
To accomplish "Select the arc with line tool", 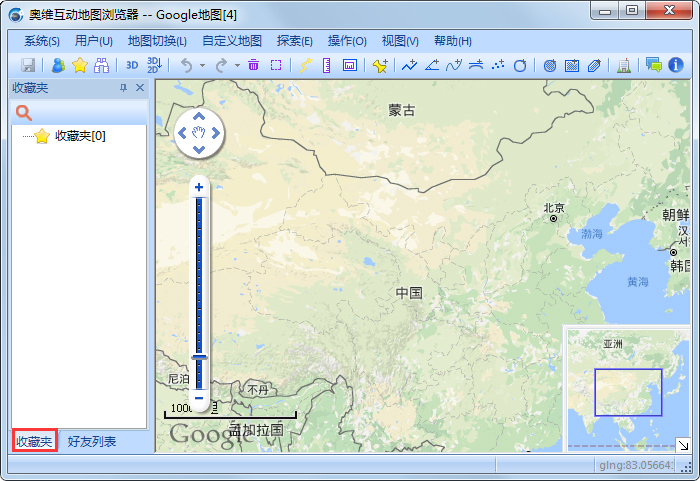I will coord(476,65).
